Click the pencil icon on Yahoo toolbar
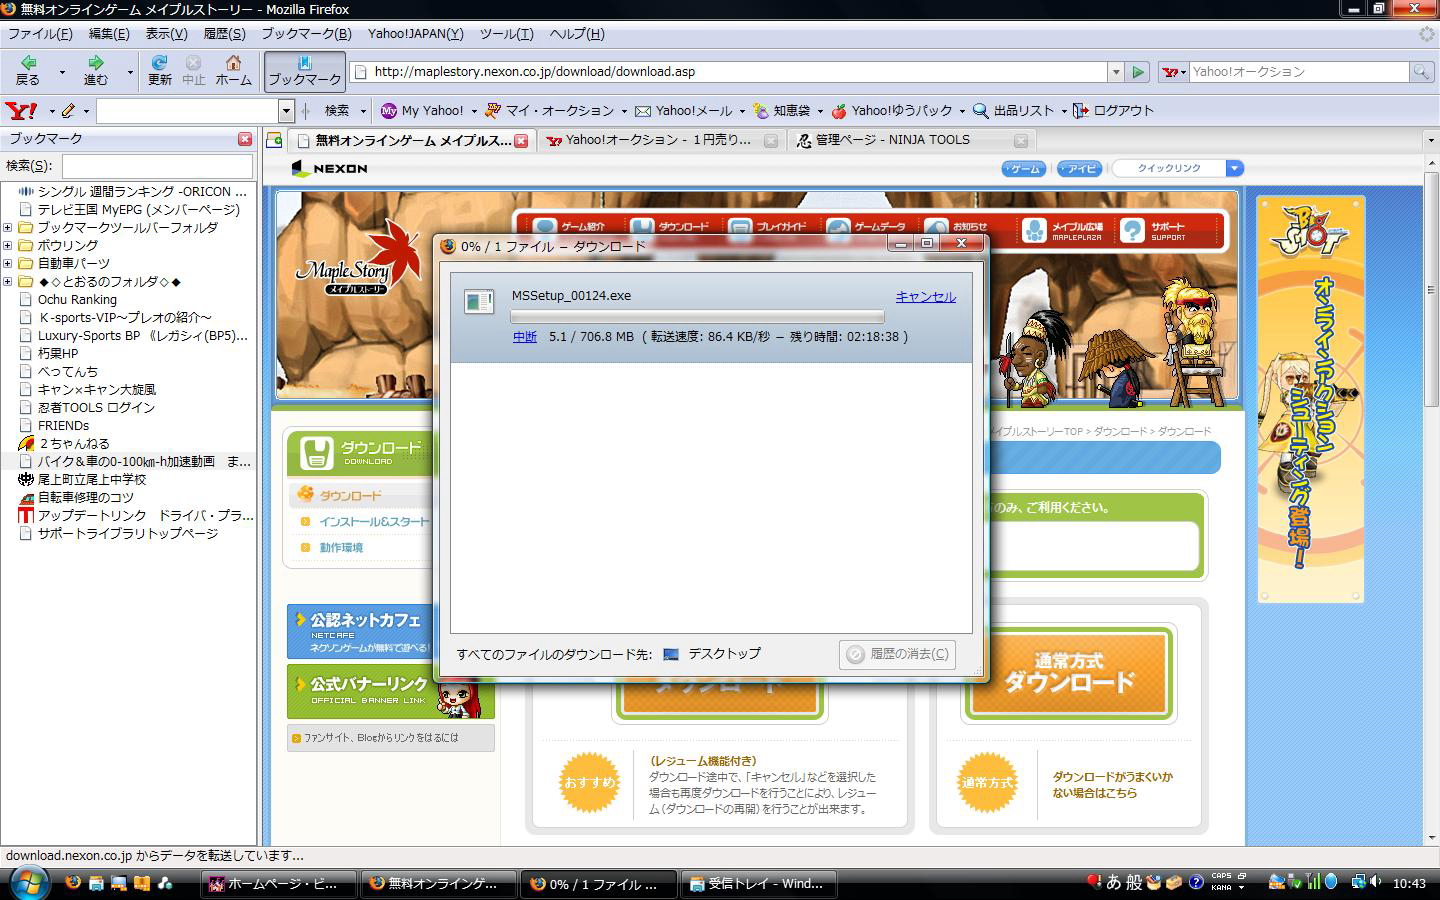1440x900 pixels. coord(69,111)
